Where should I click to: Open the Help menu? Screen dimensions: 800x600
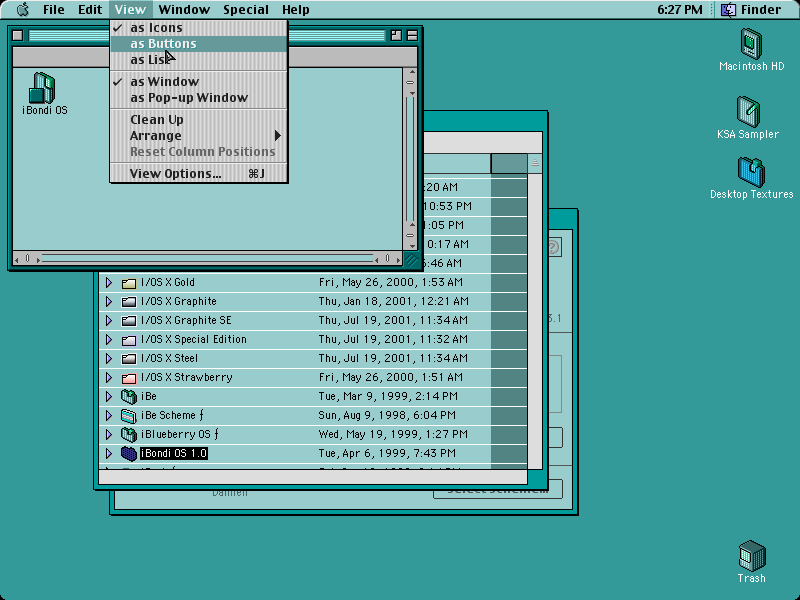(296, 10)
